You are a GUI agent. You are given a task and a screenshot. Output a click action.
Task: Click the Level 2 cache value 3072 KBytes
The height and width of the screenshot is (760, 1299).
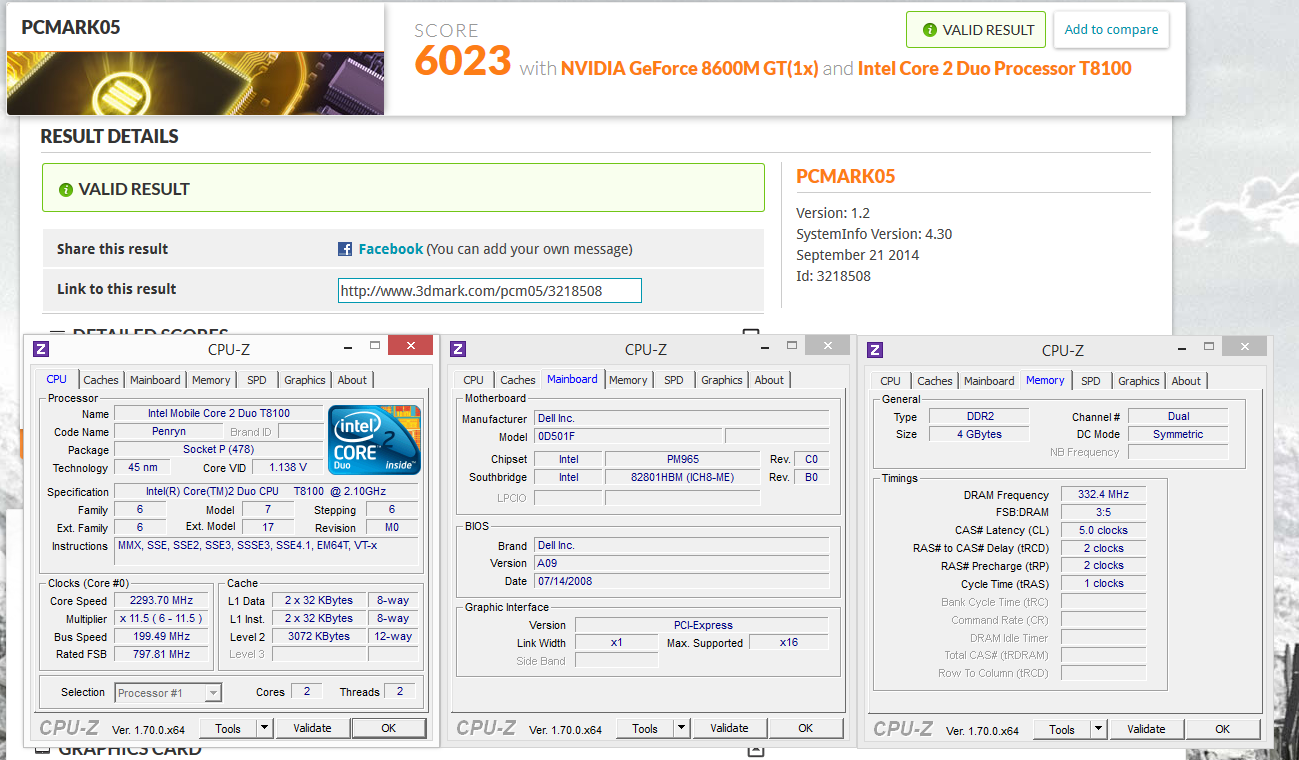click(x=318, y=636)
